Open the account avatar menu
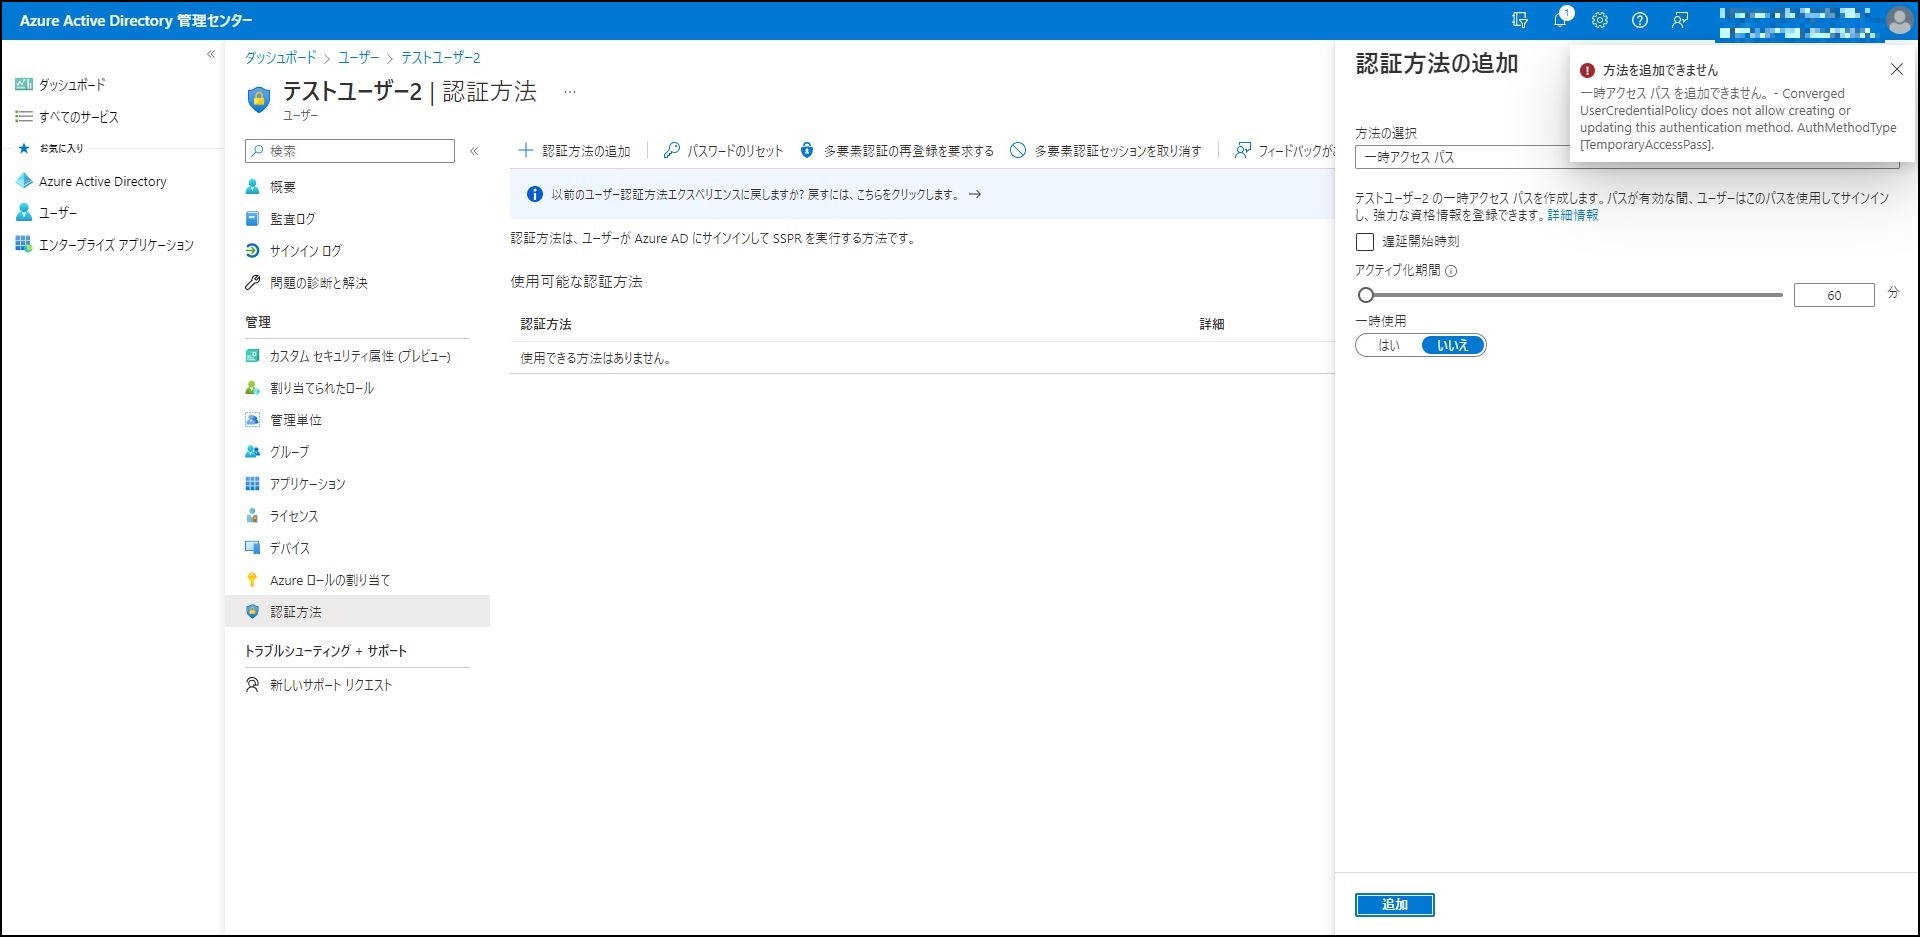 [x=1899, y=20]
